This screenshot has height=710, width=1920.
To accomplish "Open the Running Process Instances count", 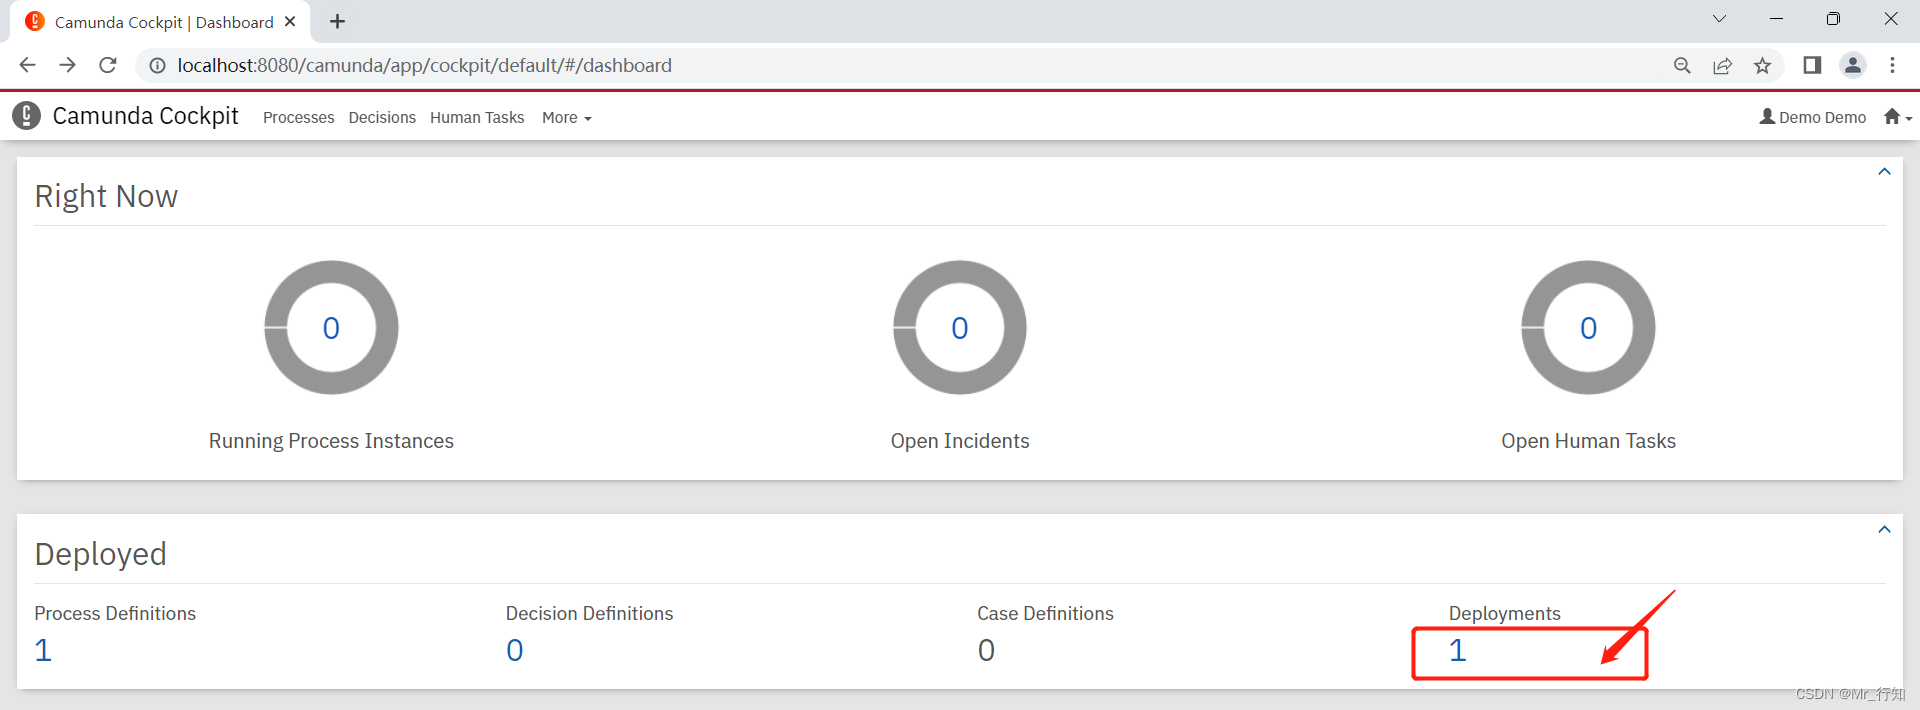I will pyautogui.click(x=331, y=328).
